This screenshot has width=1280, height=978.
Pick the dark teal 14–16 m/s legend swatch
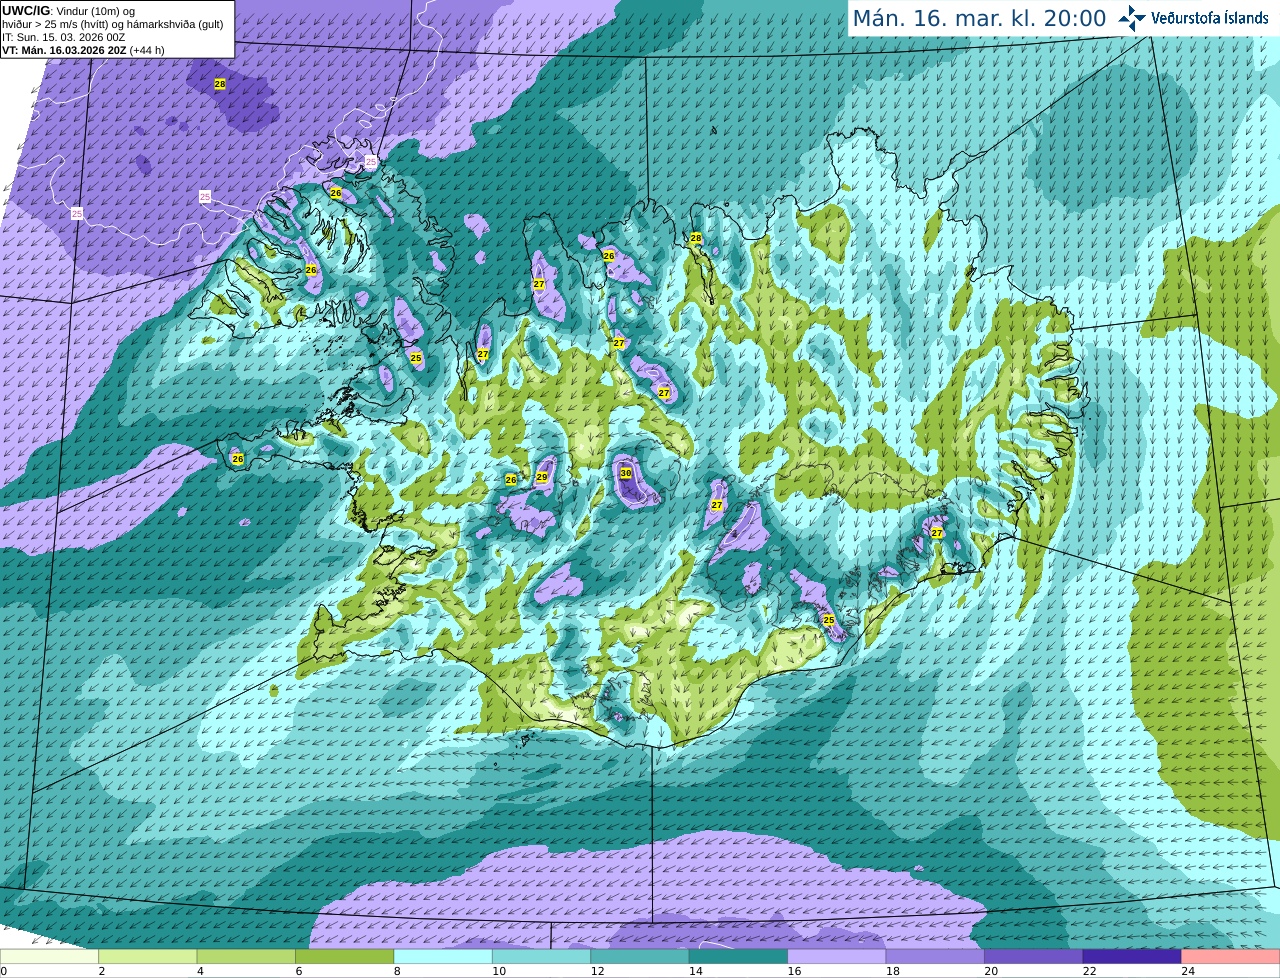(738, 956)
